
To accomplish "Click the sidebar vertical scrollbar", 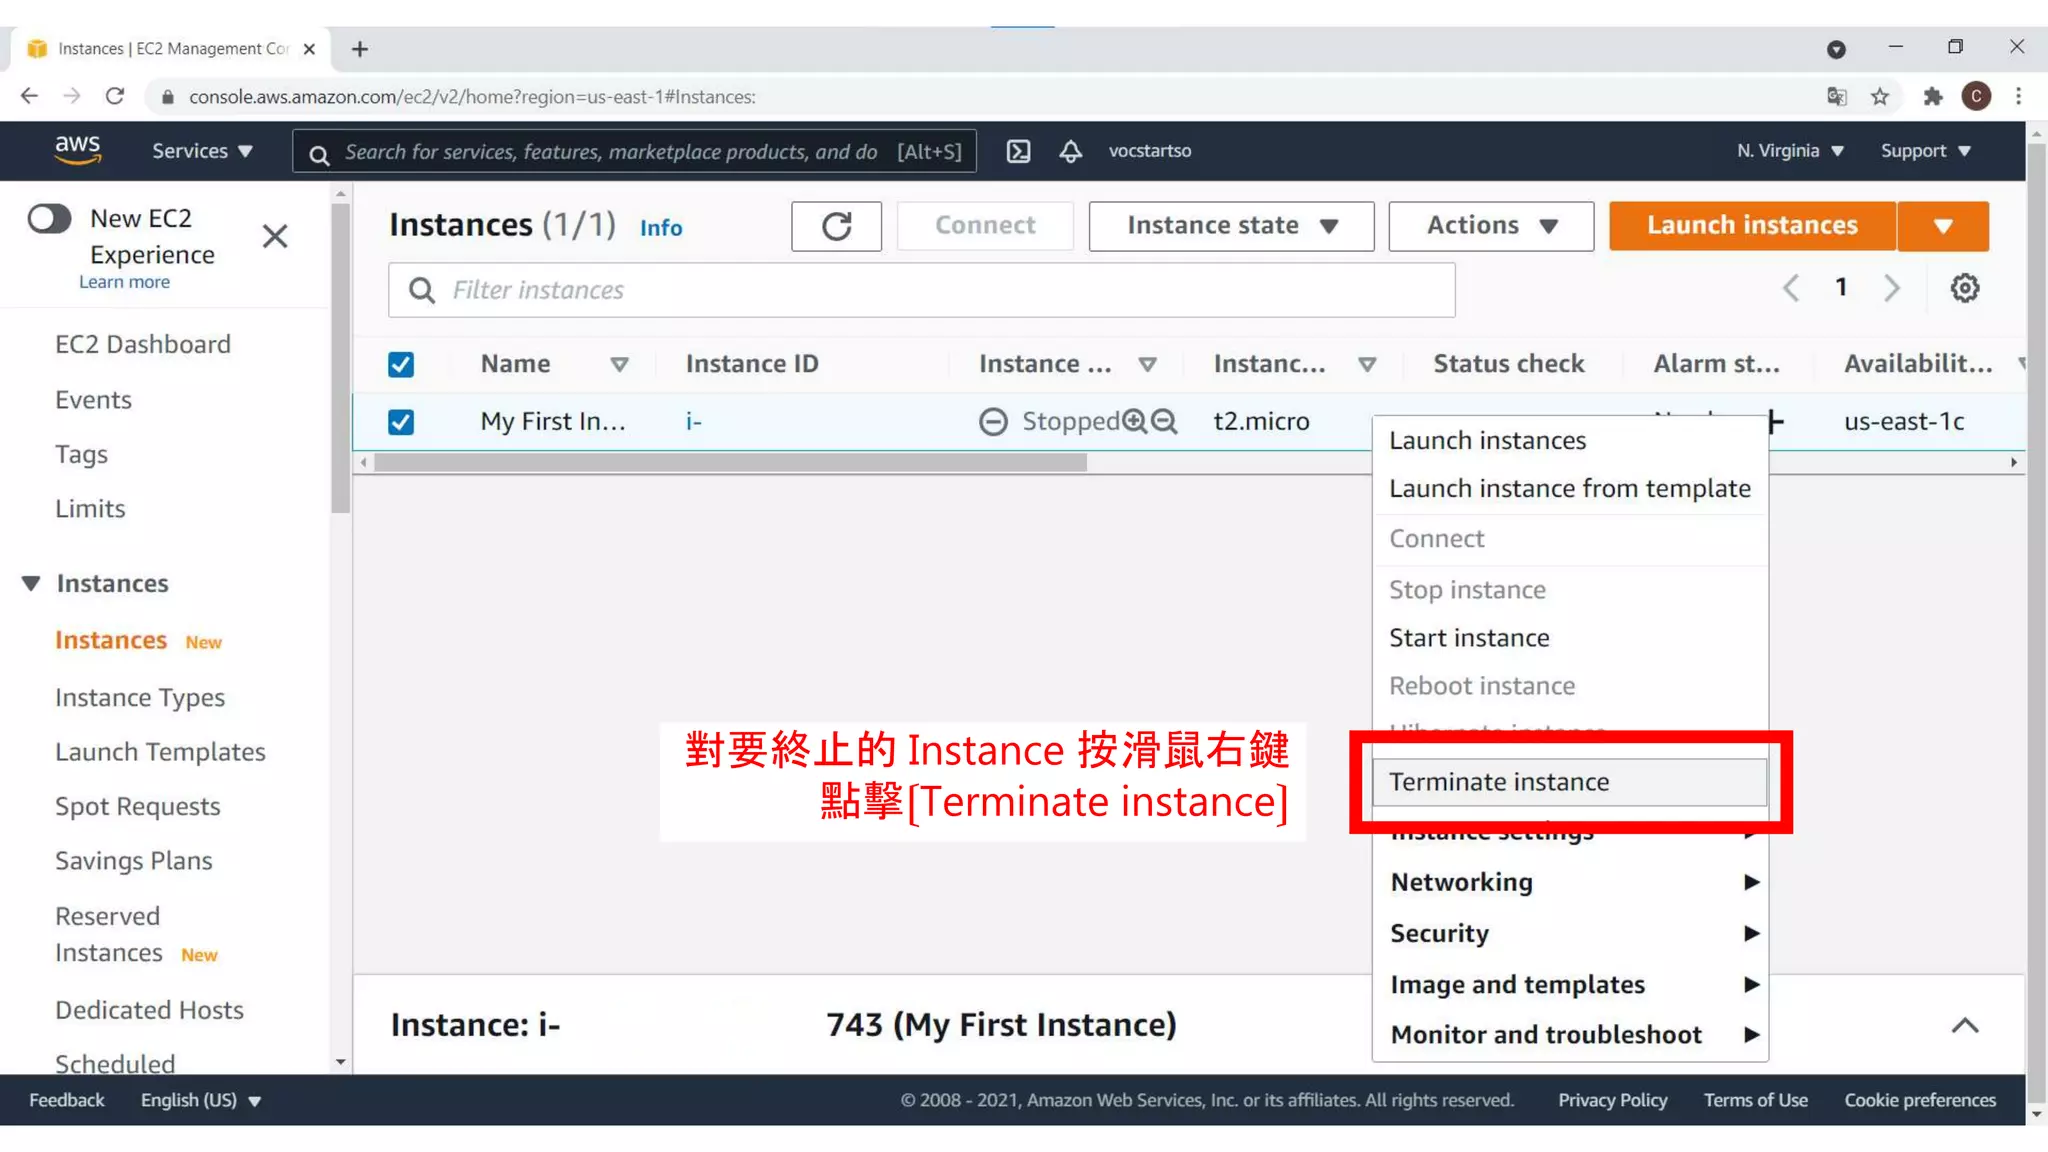I will click(340, 360).
